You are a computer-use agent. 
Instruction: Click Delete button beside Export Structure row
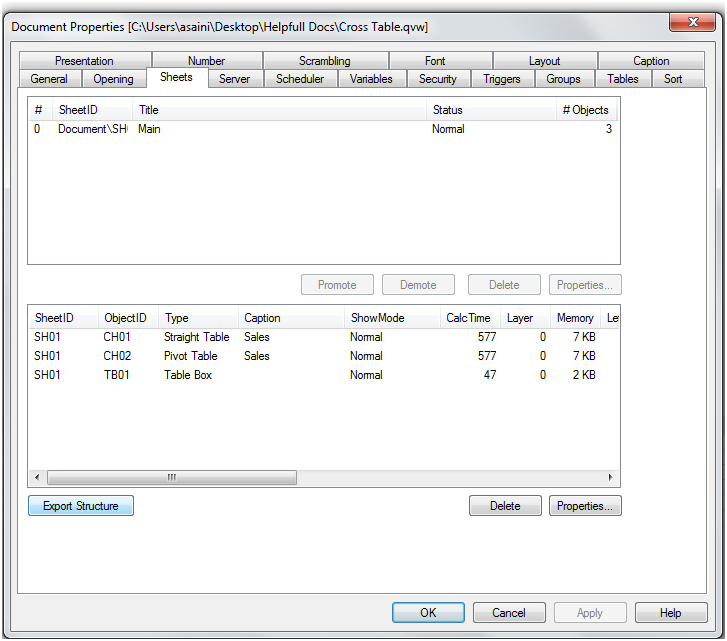pos(505,506)
